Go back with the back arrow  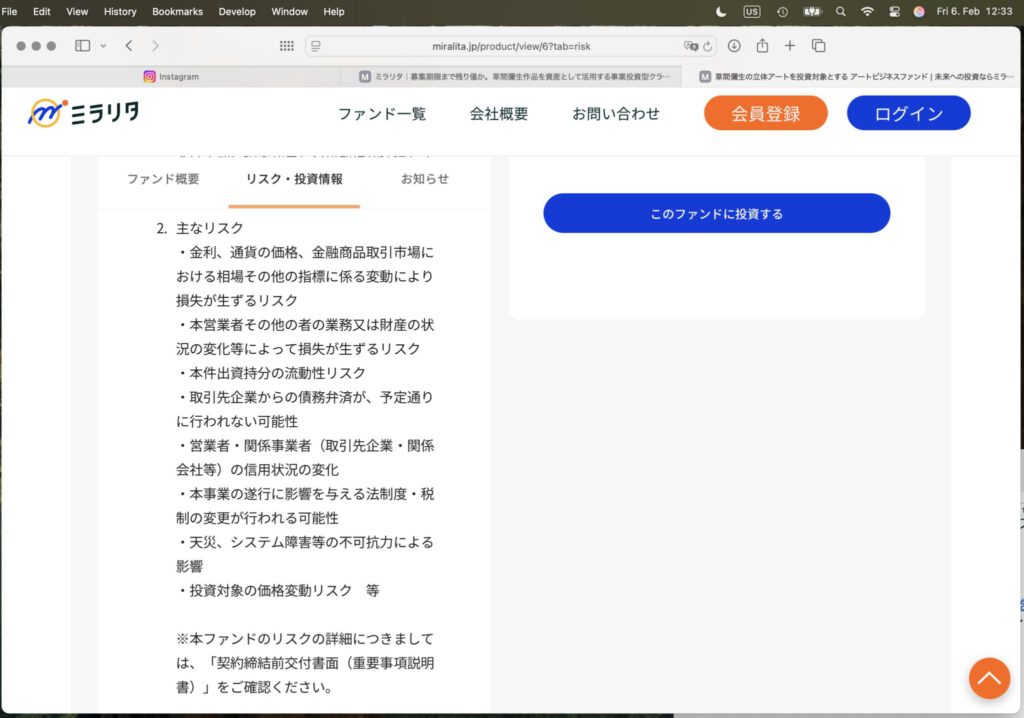[129, 46]
